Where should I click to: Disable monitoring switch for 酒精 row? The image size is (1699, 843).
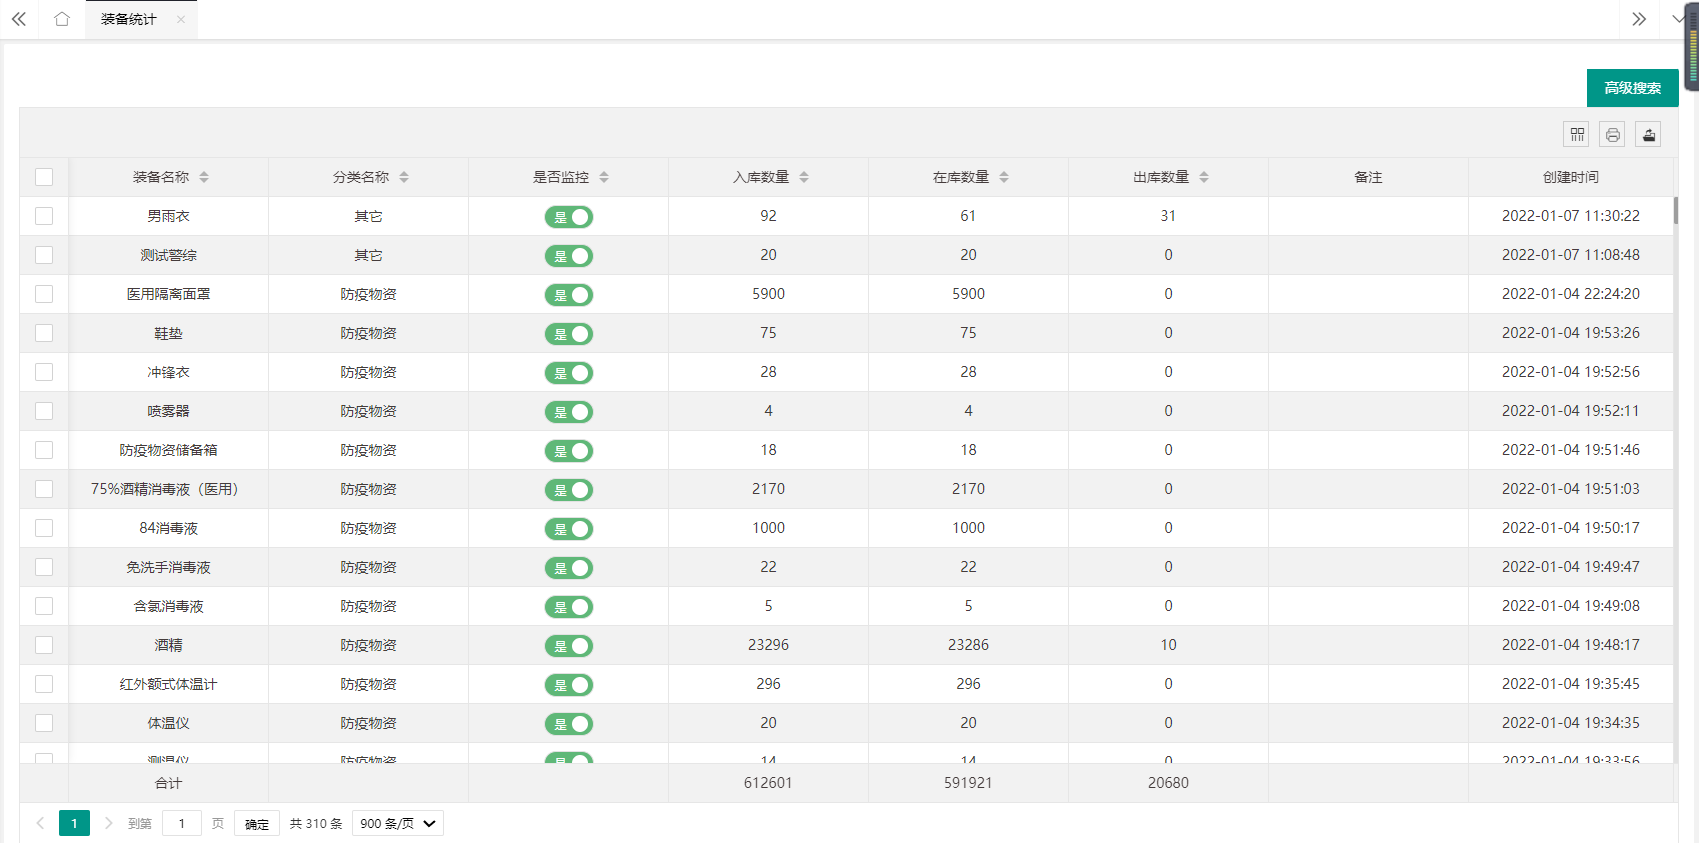pos(569,646)
